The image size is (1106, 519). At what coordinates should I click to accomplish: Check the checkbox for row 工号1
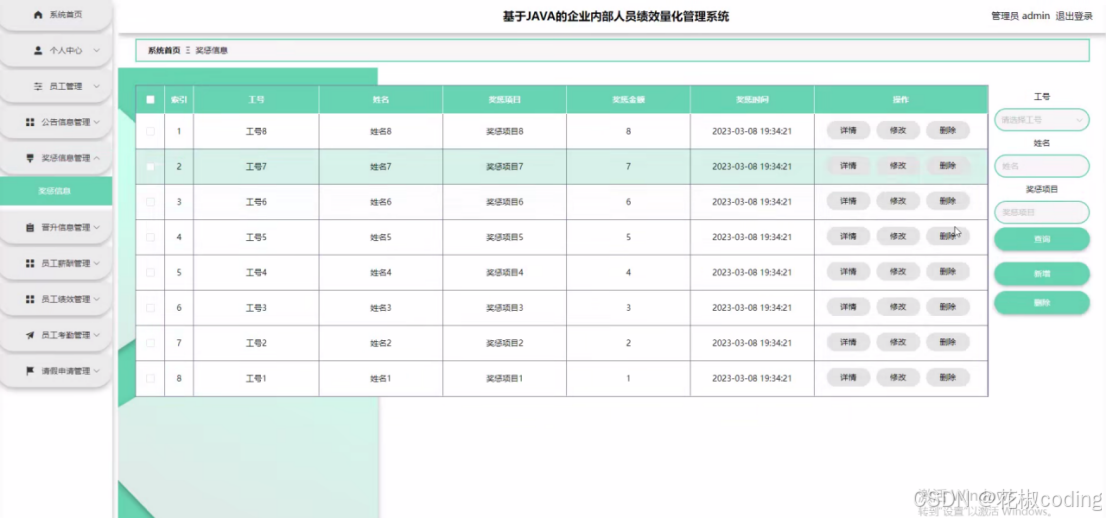coord(150,378)
